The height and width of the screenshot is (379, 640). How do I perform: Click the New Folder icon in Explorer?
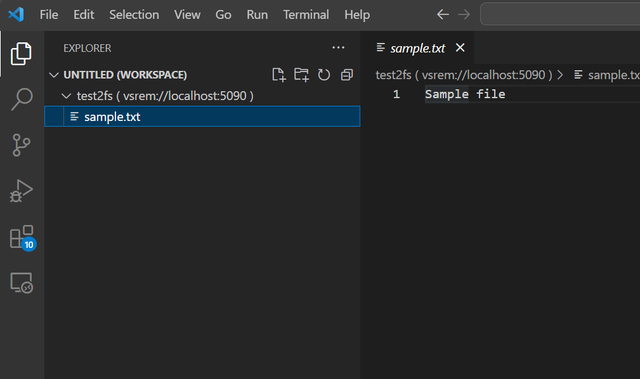click(302, 75)
